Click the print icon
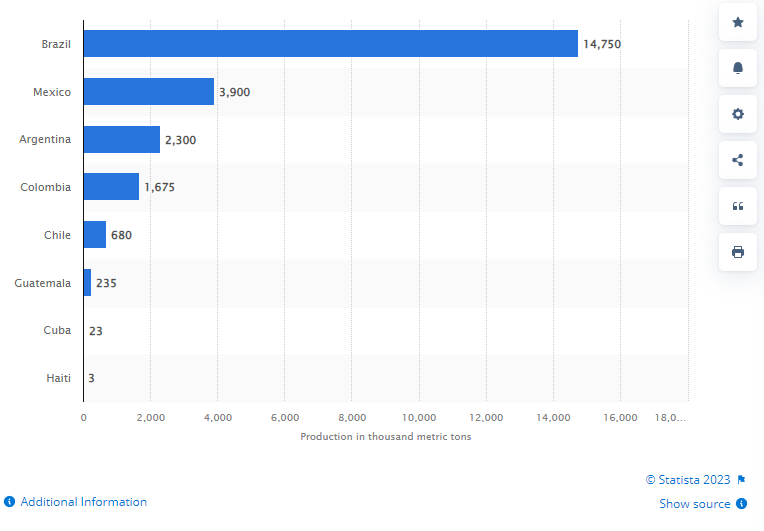The height and width of the screenshot is (531, 764). point(738,252)
